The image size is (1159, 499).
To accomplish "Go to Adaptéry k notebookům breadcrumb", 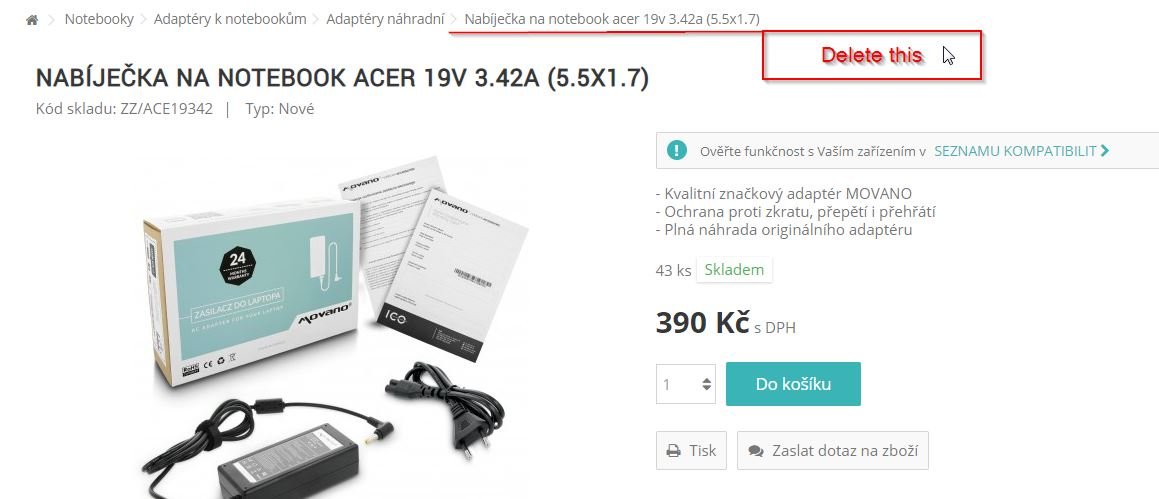I will (x=230, y=19).
